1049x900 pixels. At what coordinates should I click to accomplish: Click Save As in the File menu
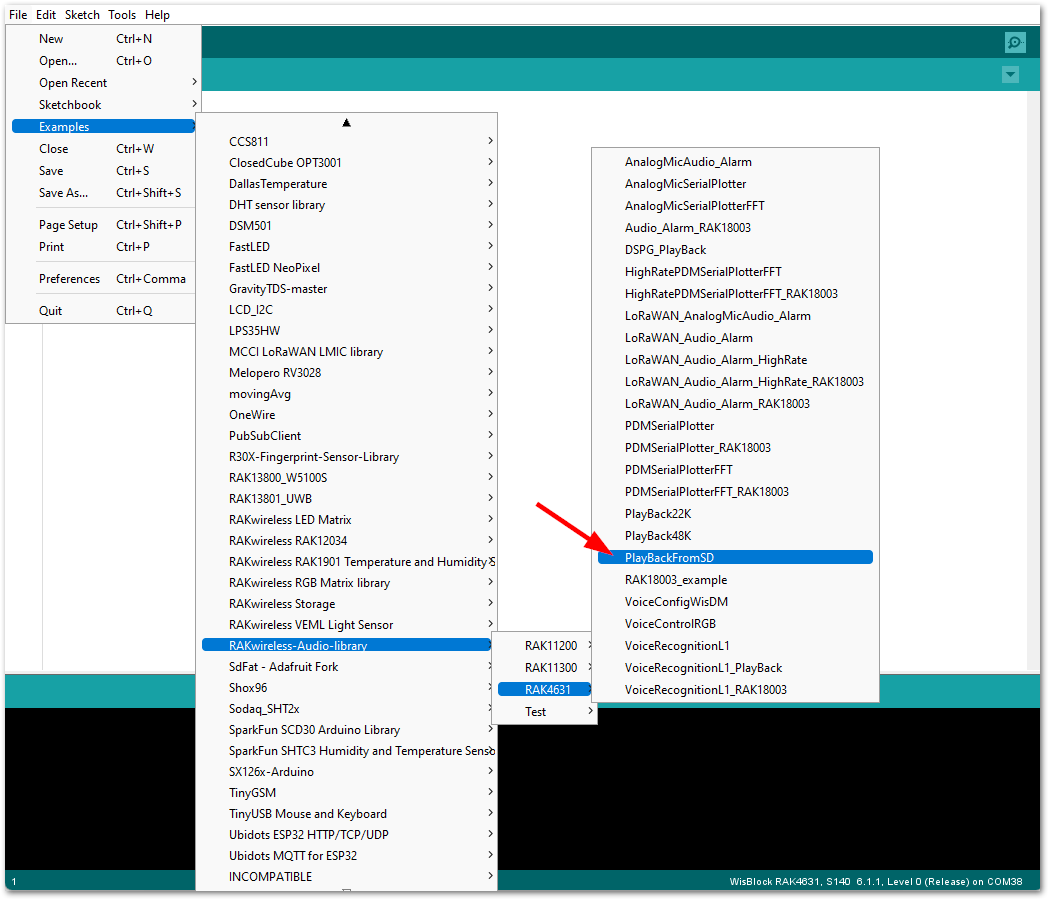62,192
